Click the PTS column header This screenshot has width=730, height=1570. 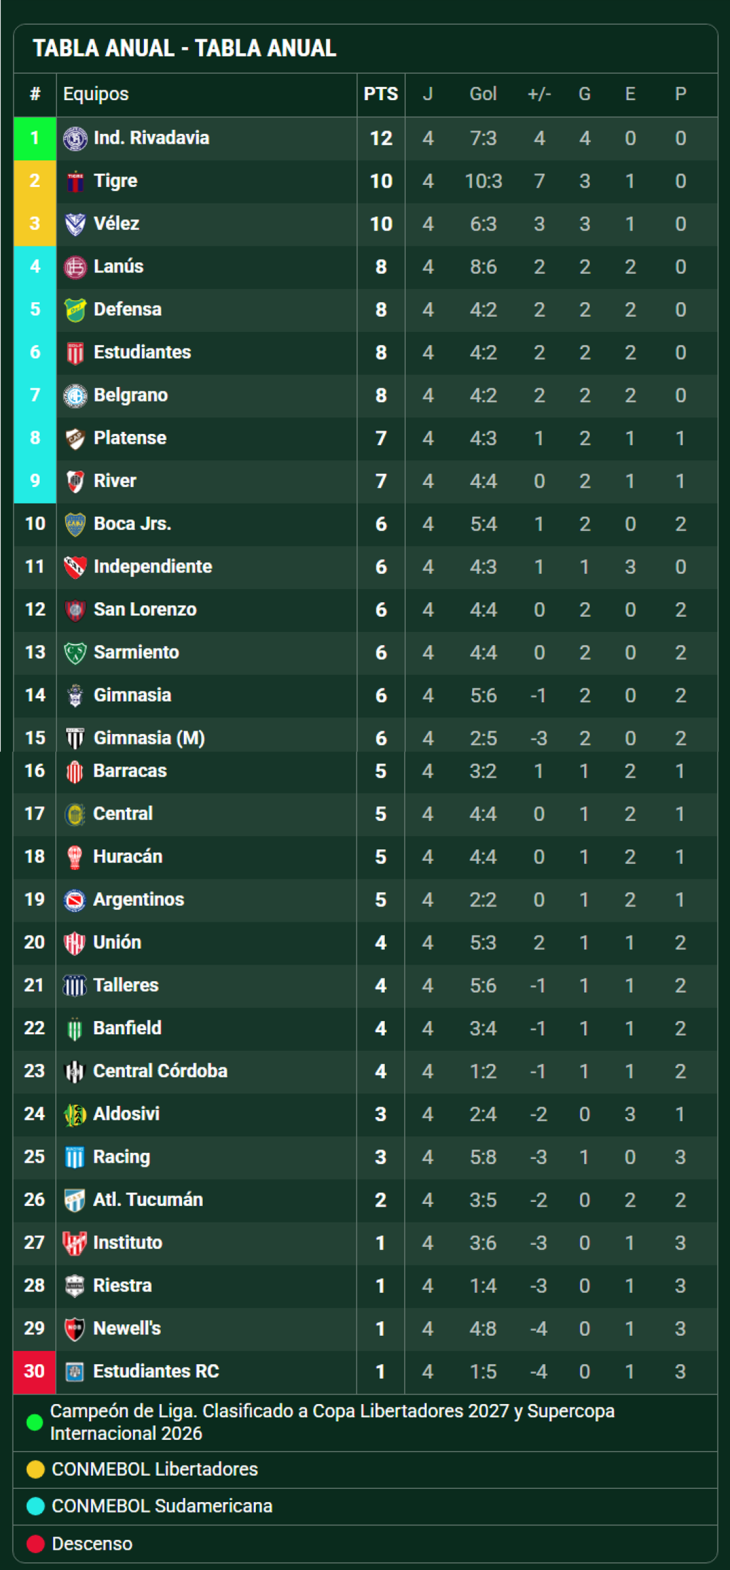point(381,94)
